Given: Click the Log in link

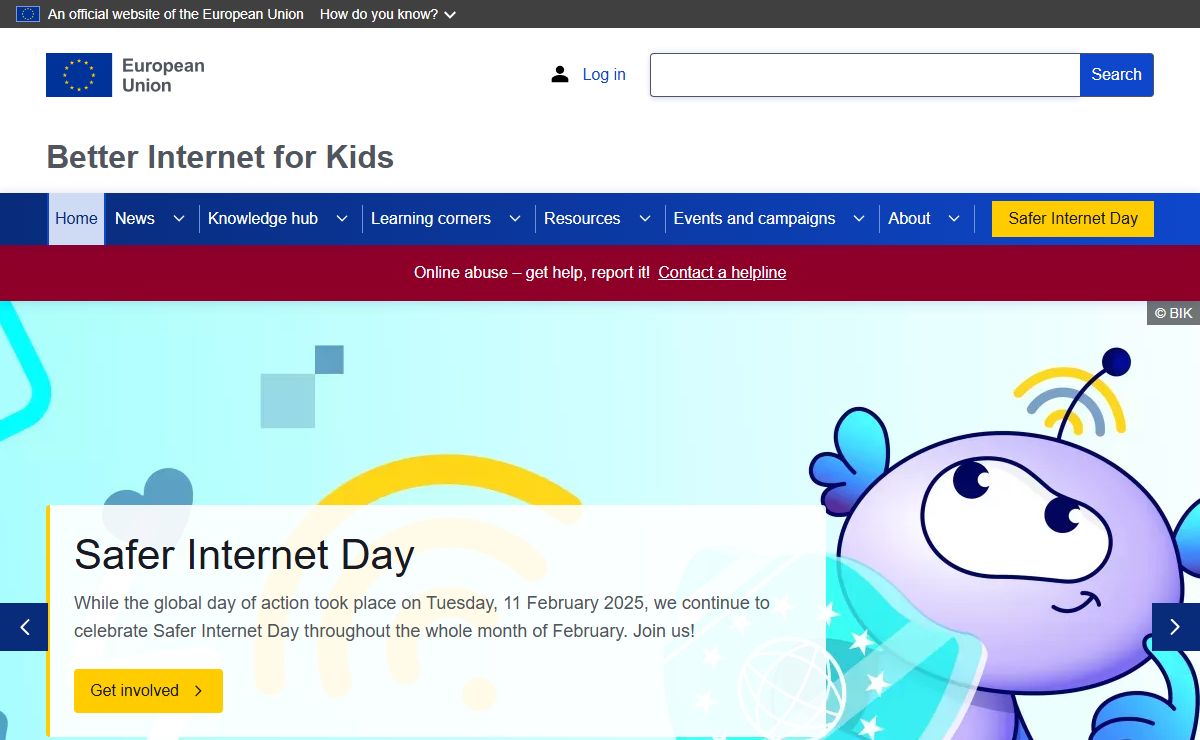Looking at the screenshot, I should pos(604,75).
